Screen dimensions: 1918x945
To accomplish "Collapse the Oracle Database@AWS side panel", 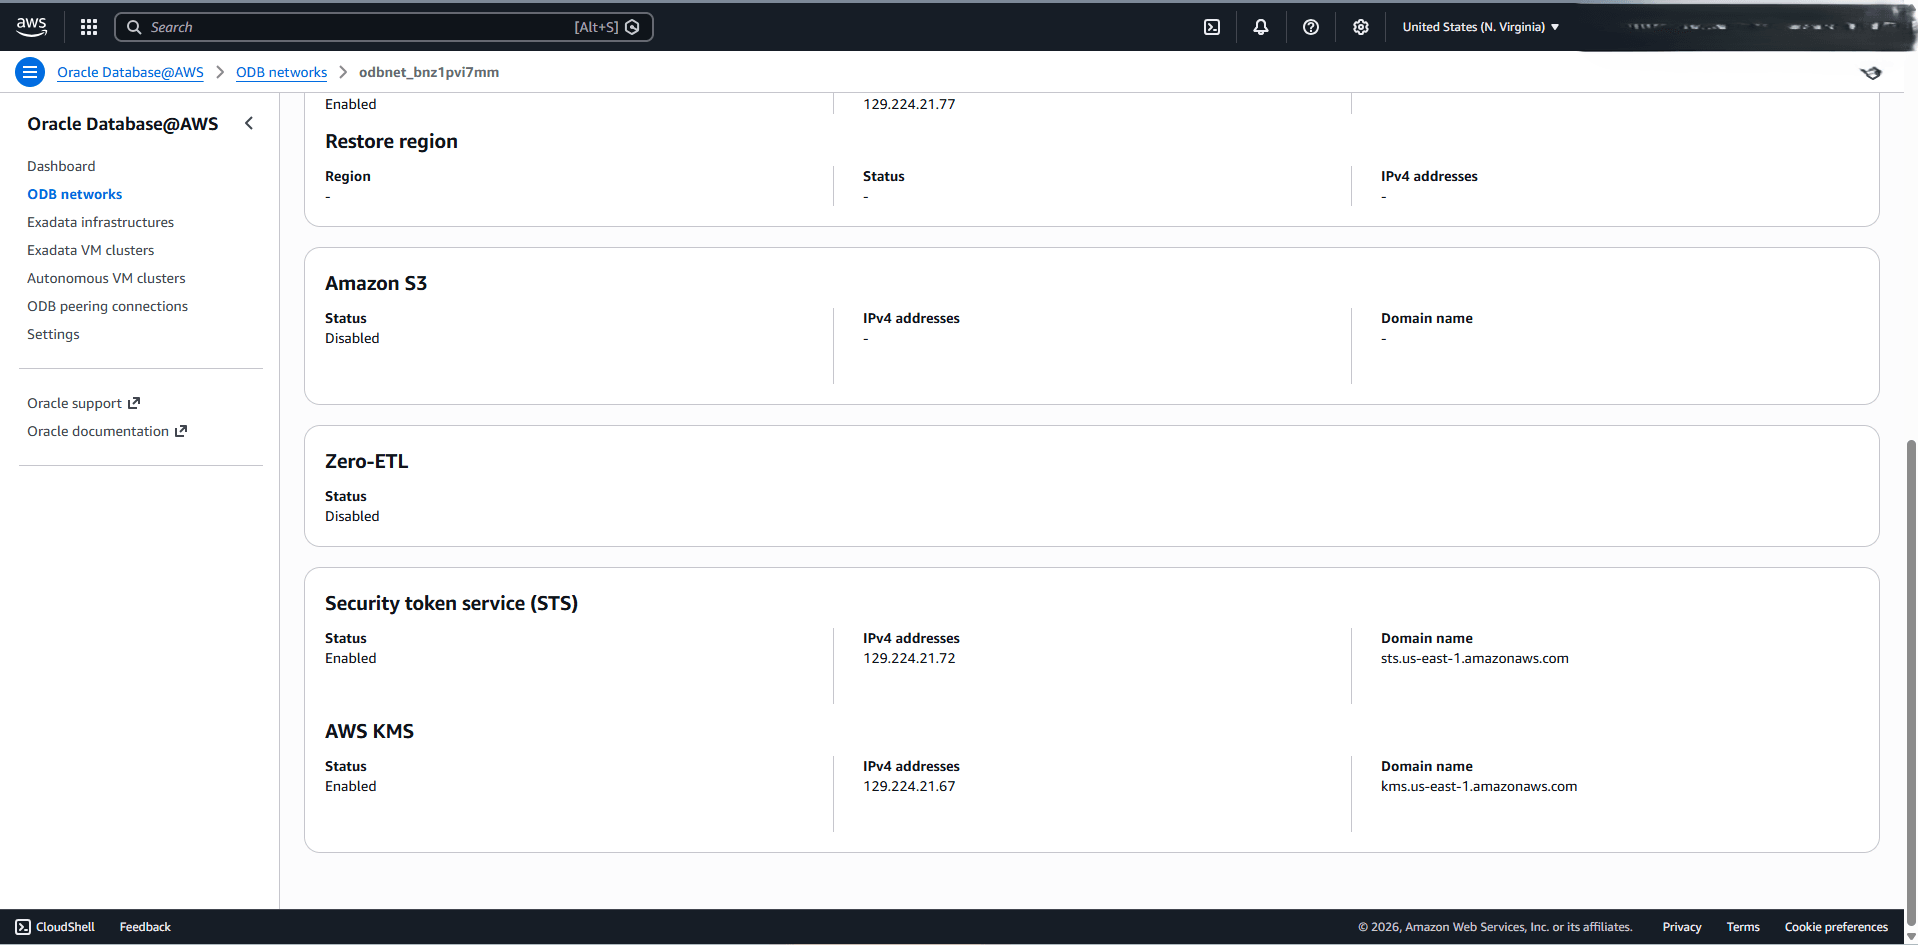I will (x=249, y=122).
